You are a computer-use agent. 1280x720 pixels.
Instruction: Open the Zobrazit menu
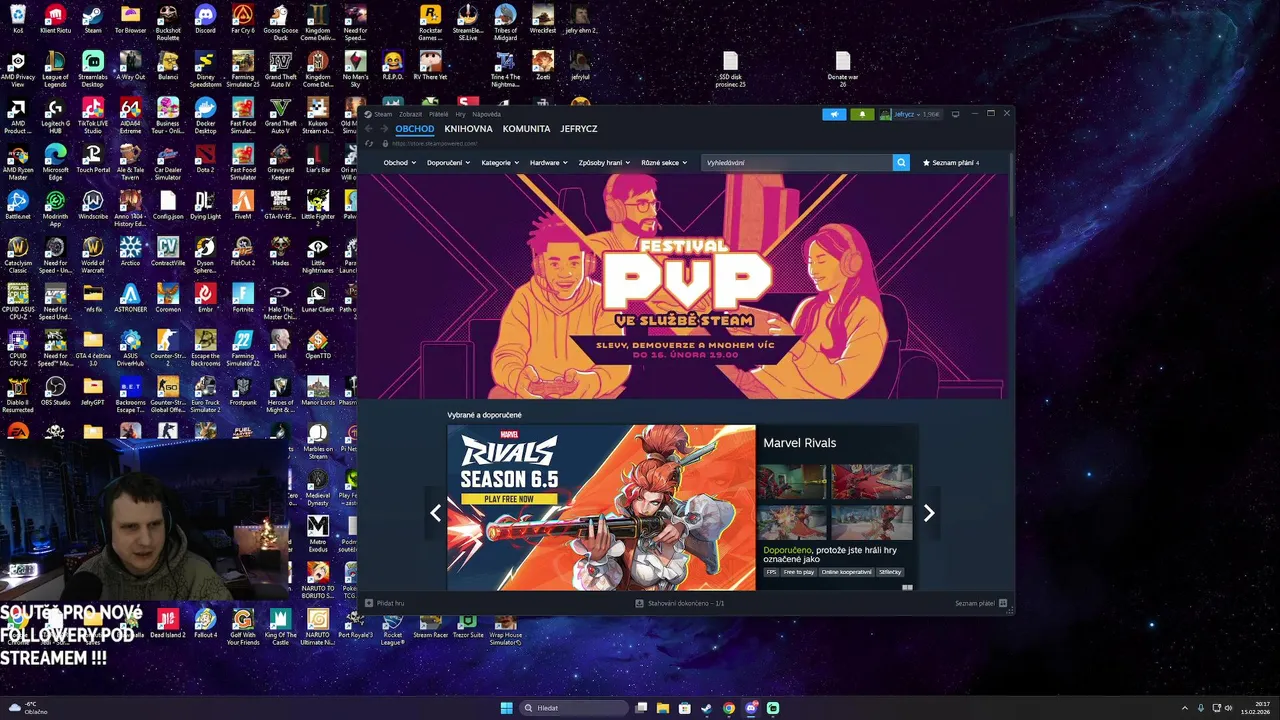410,114
